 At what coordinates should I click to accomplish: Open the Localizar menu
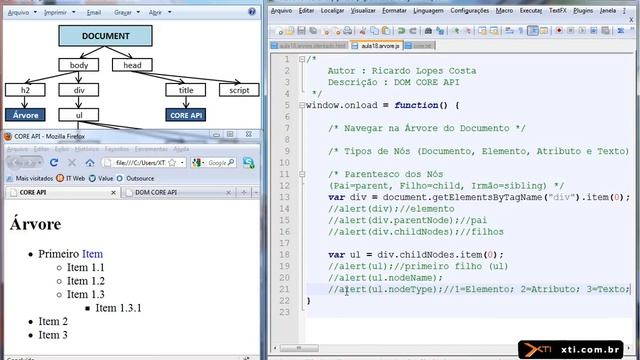coord(332,11)
